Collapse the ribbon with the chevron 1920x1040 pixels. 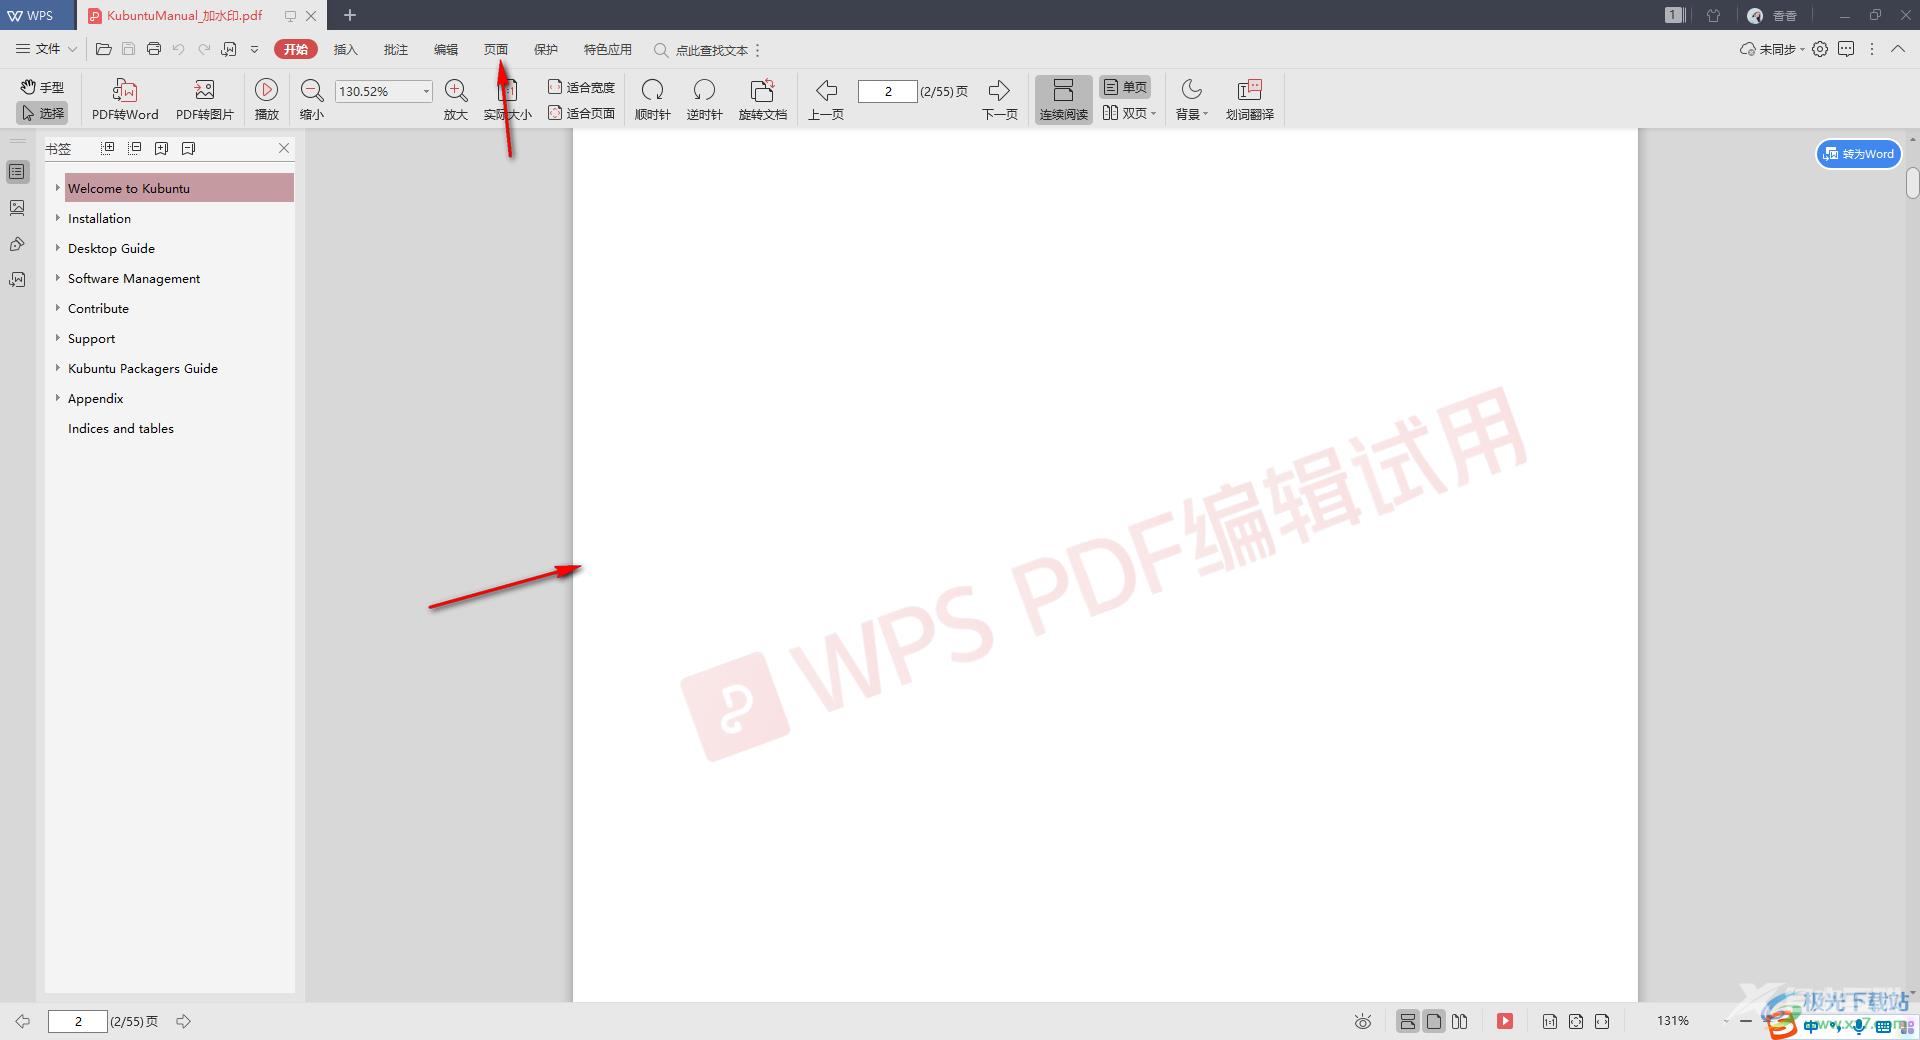[x=1897, y=49]
